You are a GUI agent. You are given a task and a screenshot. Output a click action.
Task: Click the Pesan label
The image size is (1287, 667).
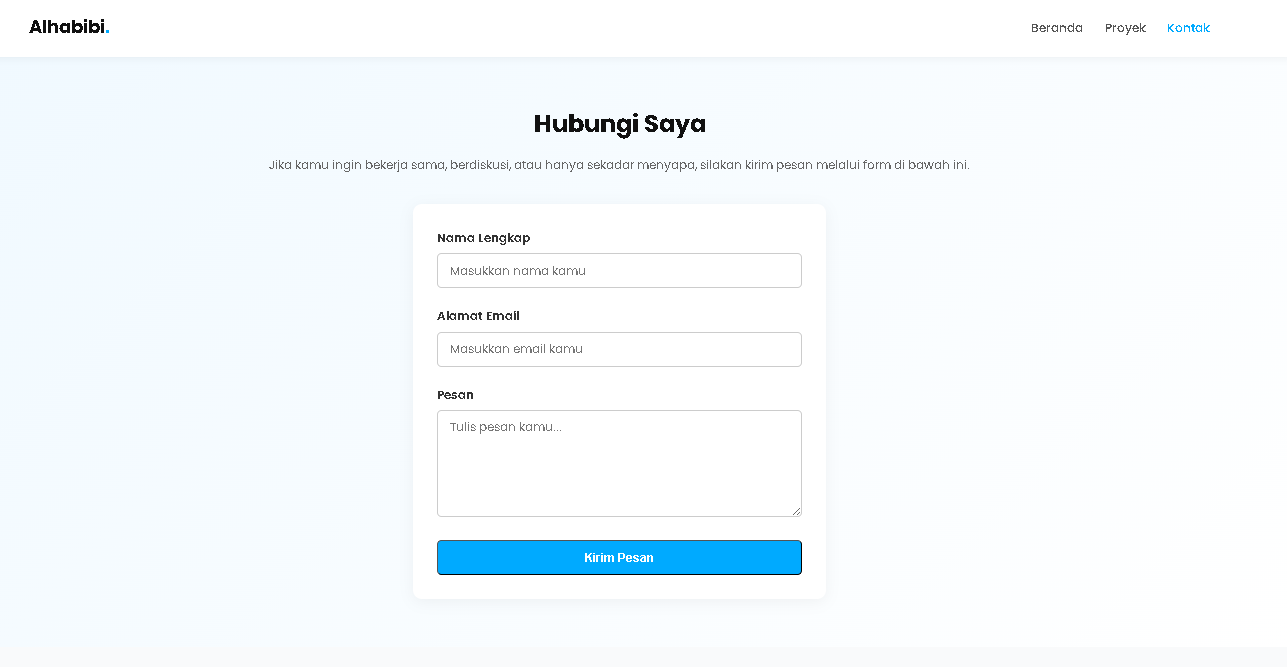tap(455, 395)
